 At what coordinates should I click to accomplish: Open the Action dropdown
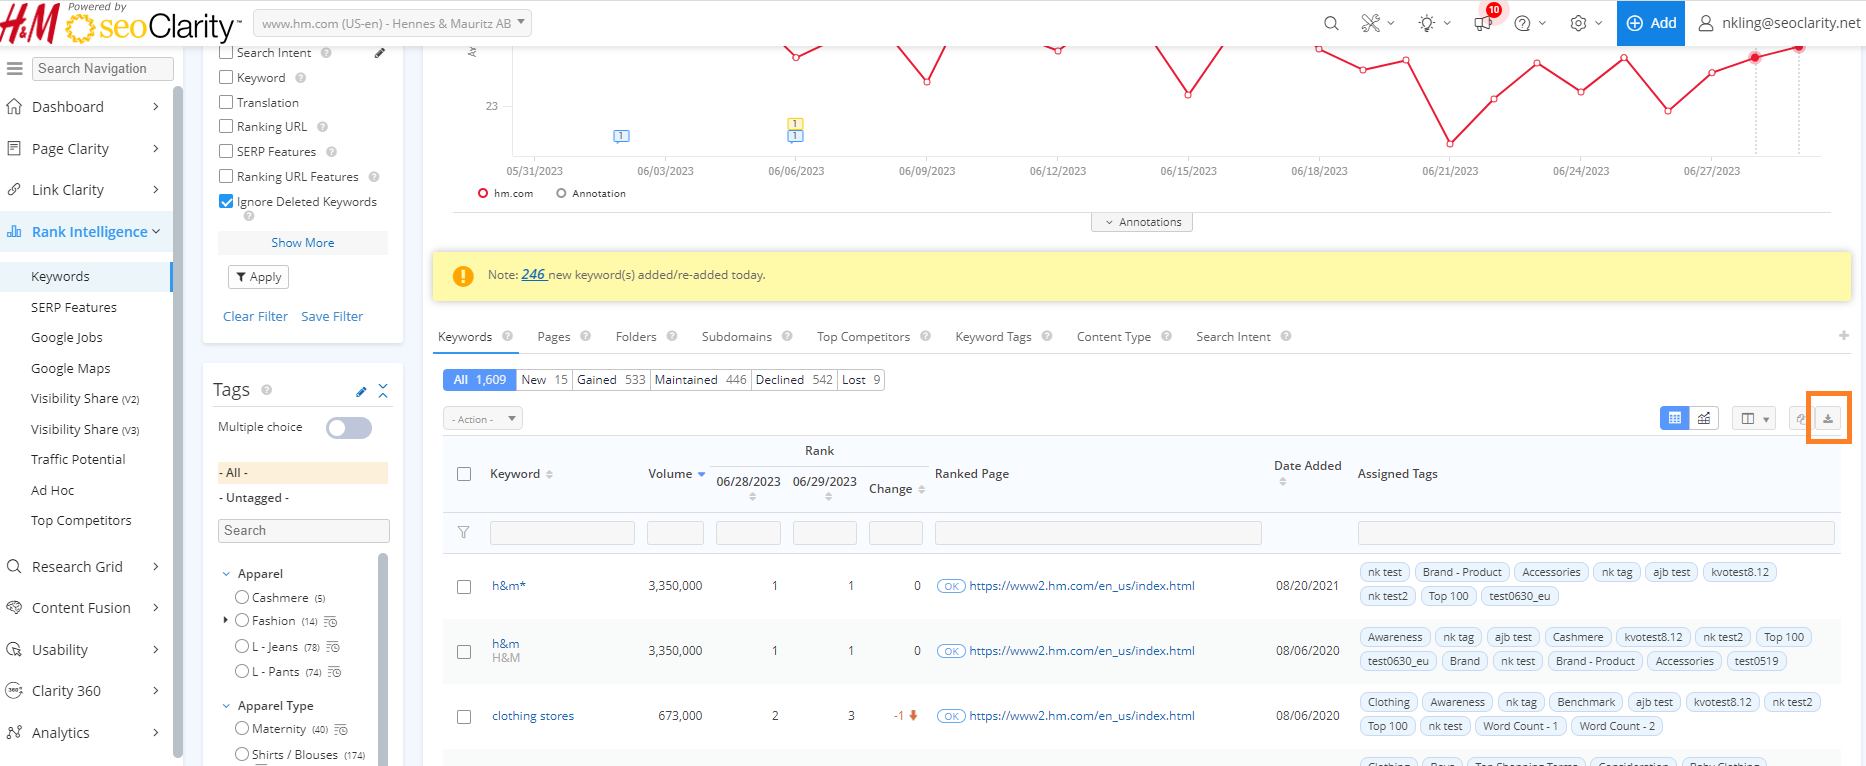[x=482, y=419]
